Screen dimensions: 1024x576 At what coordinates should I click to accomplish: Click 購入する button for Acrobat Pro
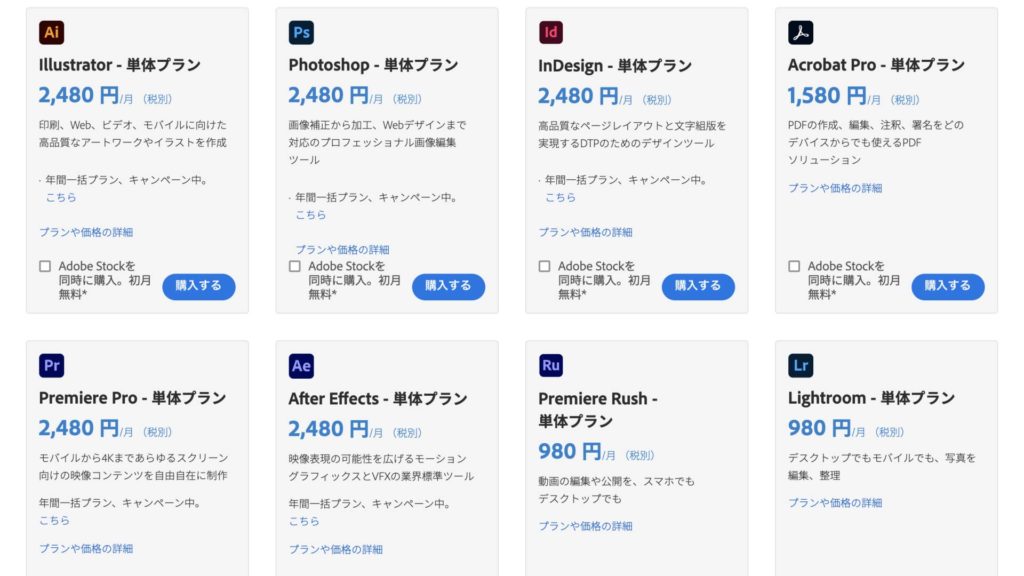(x=948, y=286)
